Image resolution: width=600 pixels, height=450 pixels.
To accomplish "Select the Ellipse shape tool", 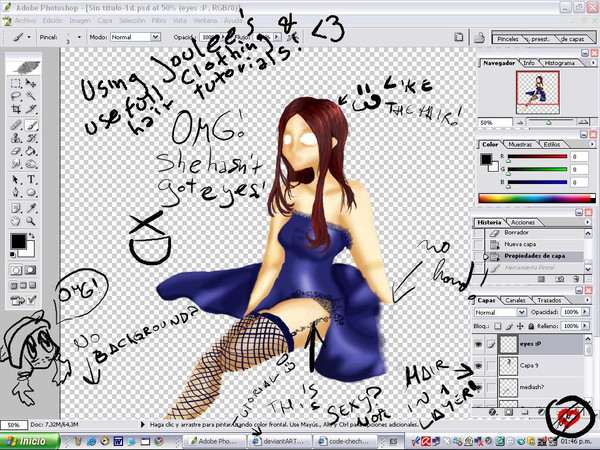I will pos(31,192).
